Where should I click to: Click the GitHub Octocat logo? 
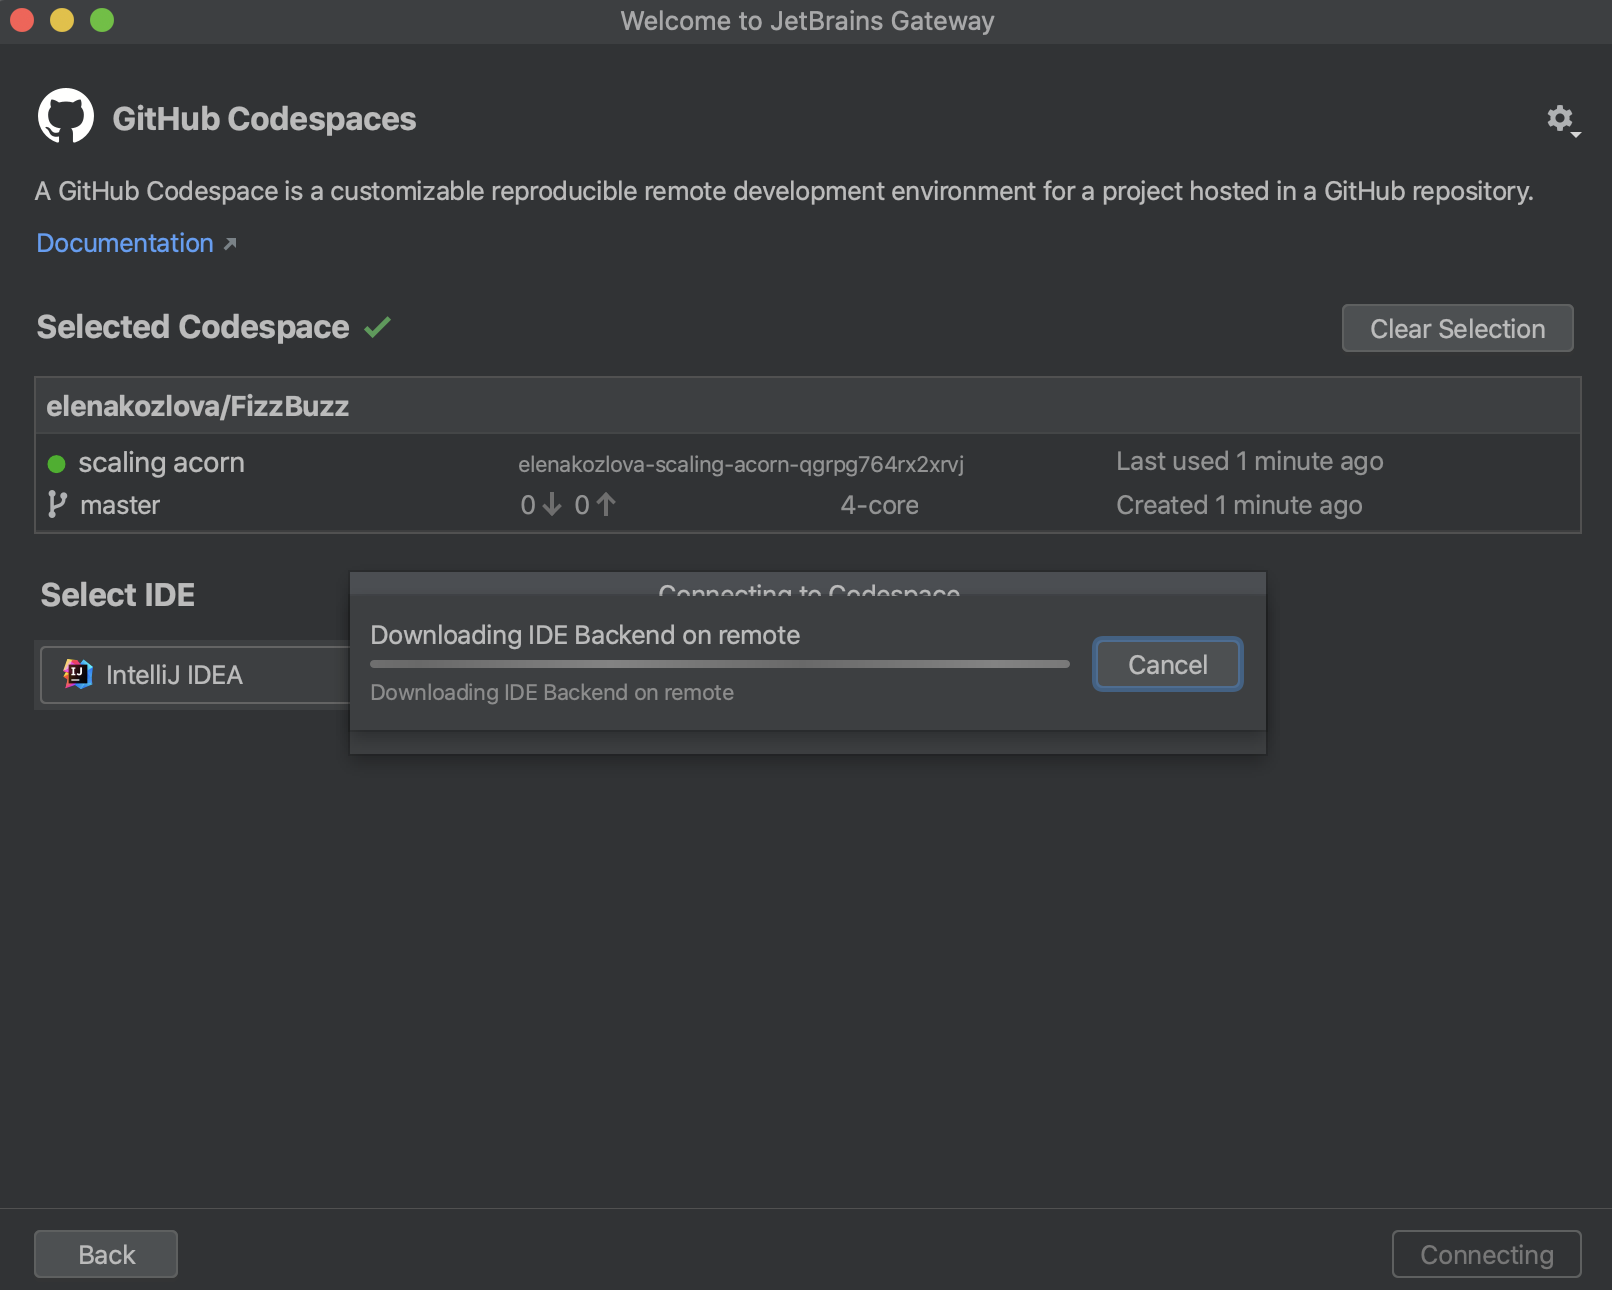[x=66, y=116]
